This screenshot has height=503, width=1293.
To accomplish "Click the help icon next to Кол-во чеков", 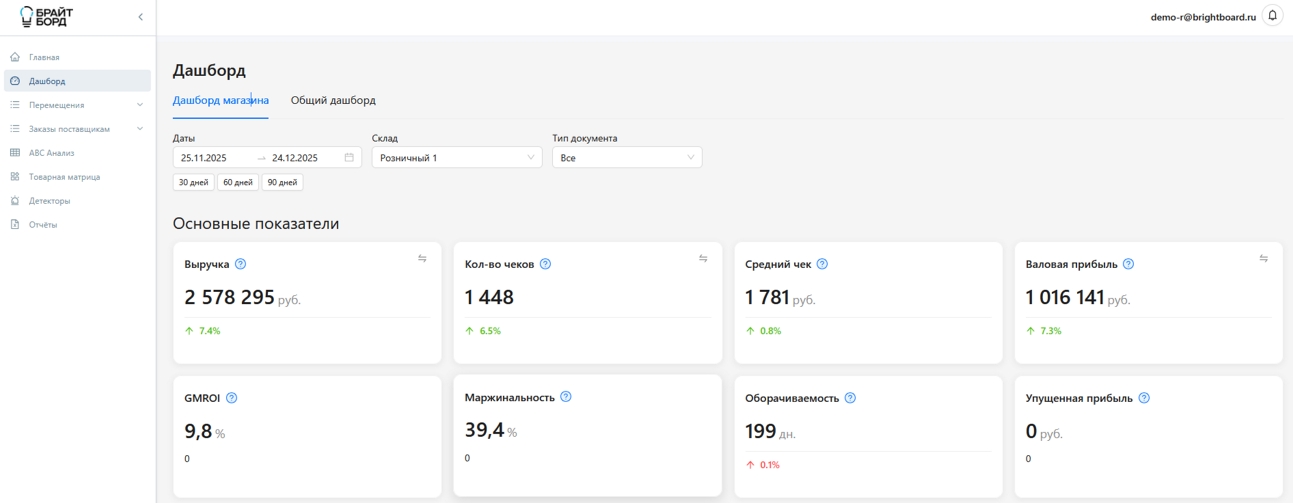I will click(545, 264).
